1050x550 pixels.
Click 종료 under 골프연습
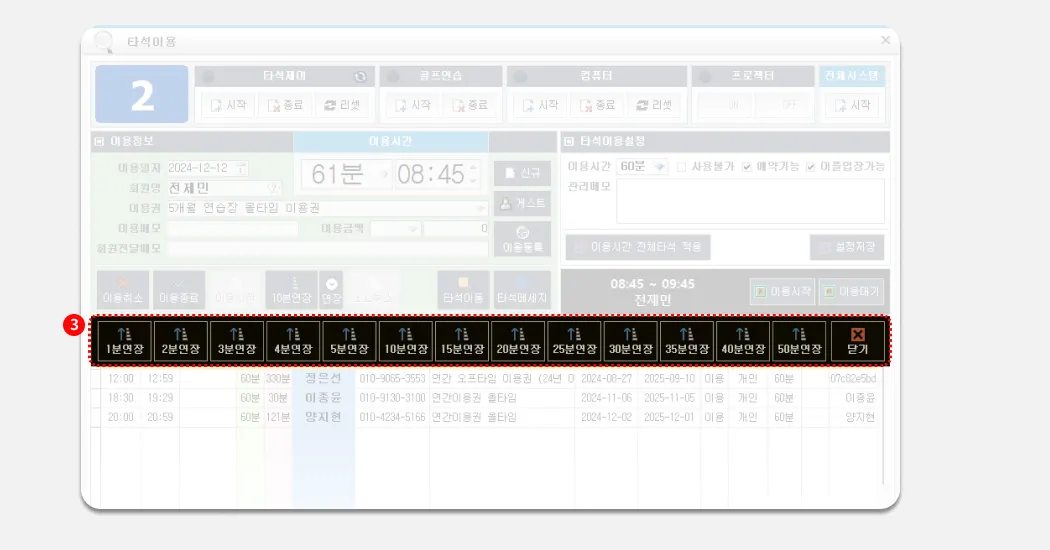pos(469,105)
